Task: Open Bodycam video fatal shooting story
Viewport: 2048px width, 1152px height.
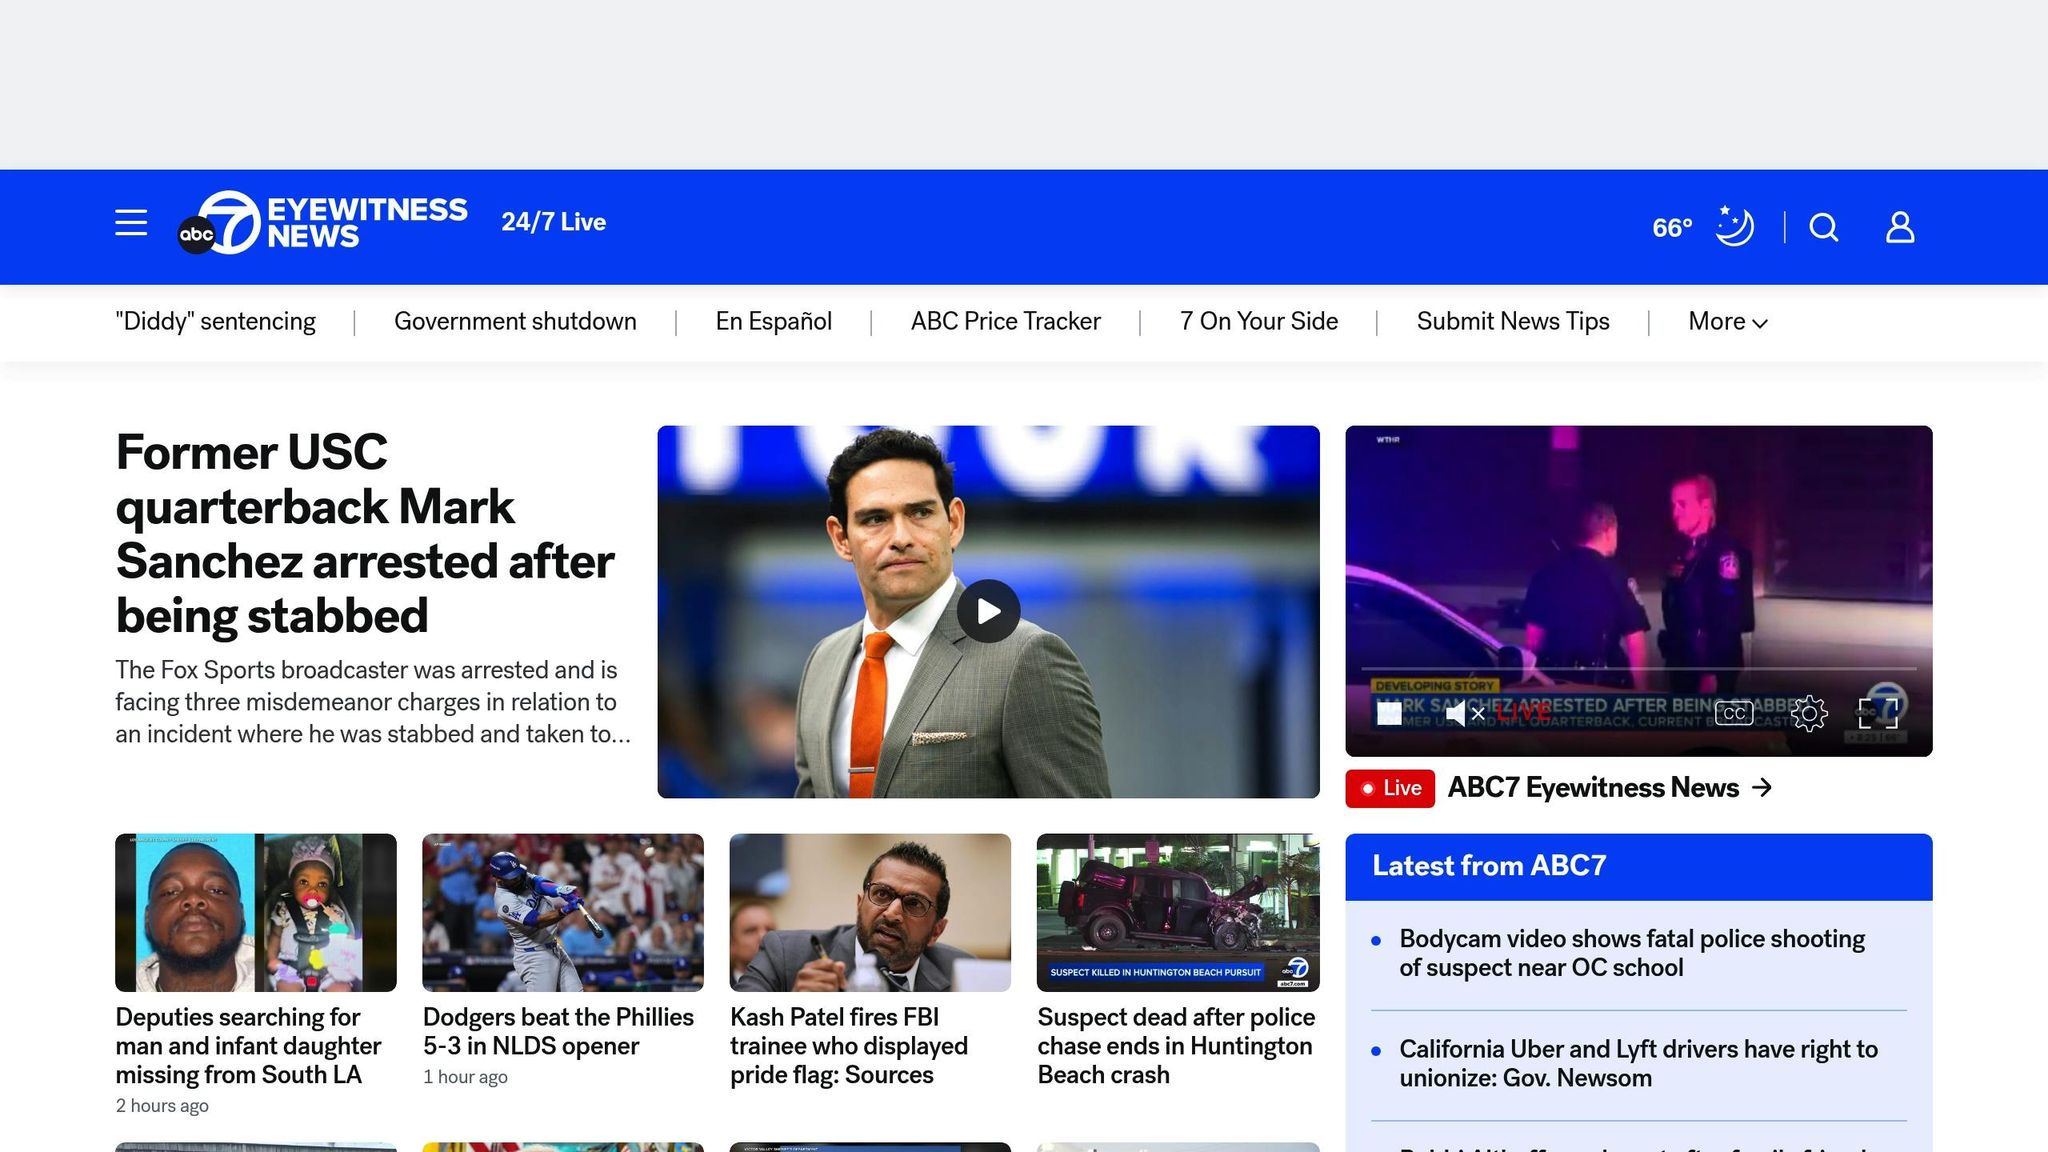Action: (1632, 953)
